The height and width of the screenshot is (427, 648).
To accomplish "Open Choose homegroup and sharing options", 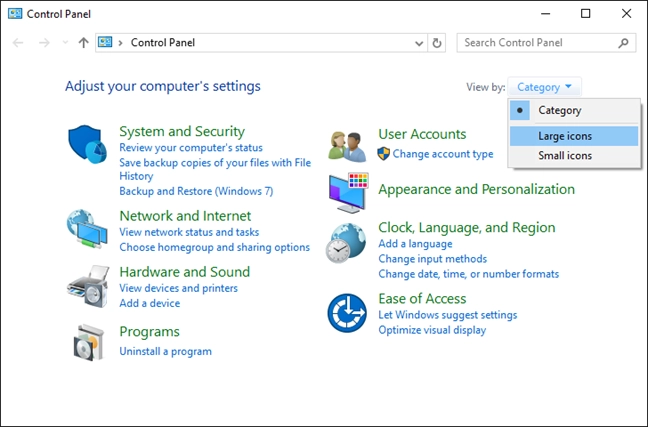I will (214, 247).
